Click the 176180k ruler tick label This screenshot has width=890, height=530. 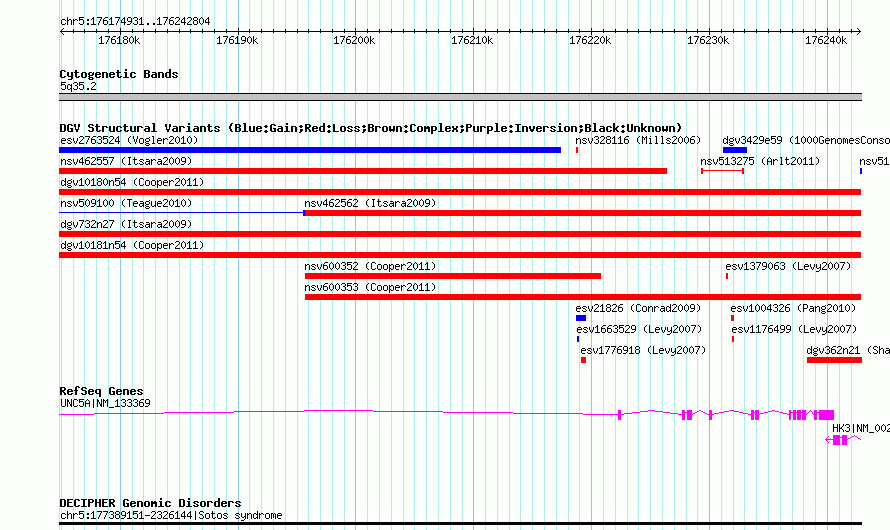[x=119, y=40]
